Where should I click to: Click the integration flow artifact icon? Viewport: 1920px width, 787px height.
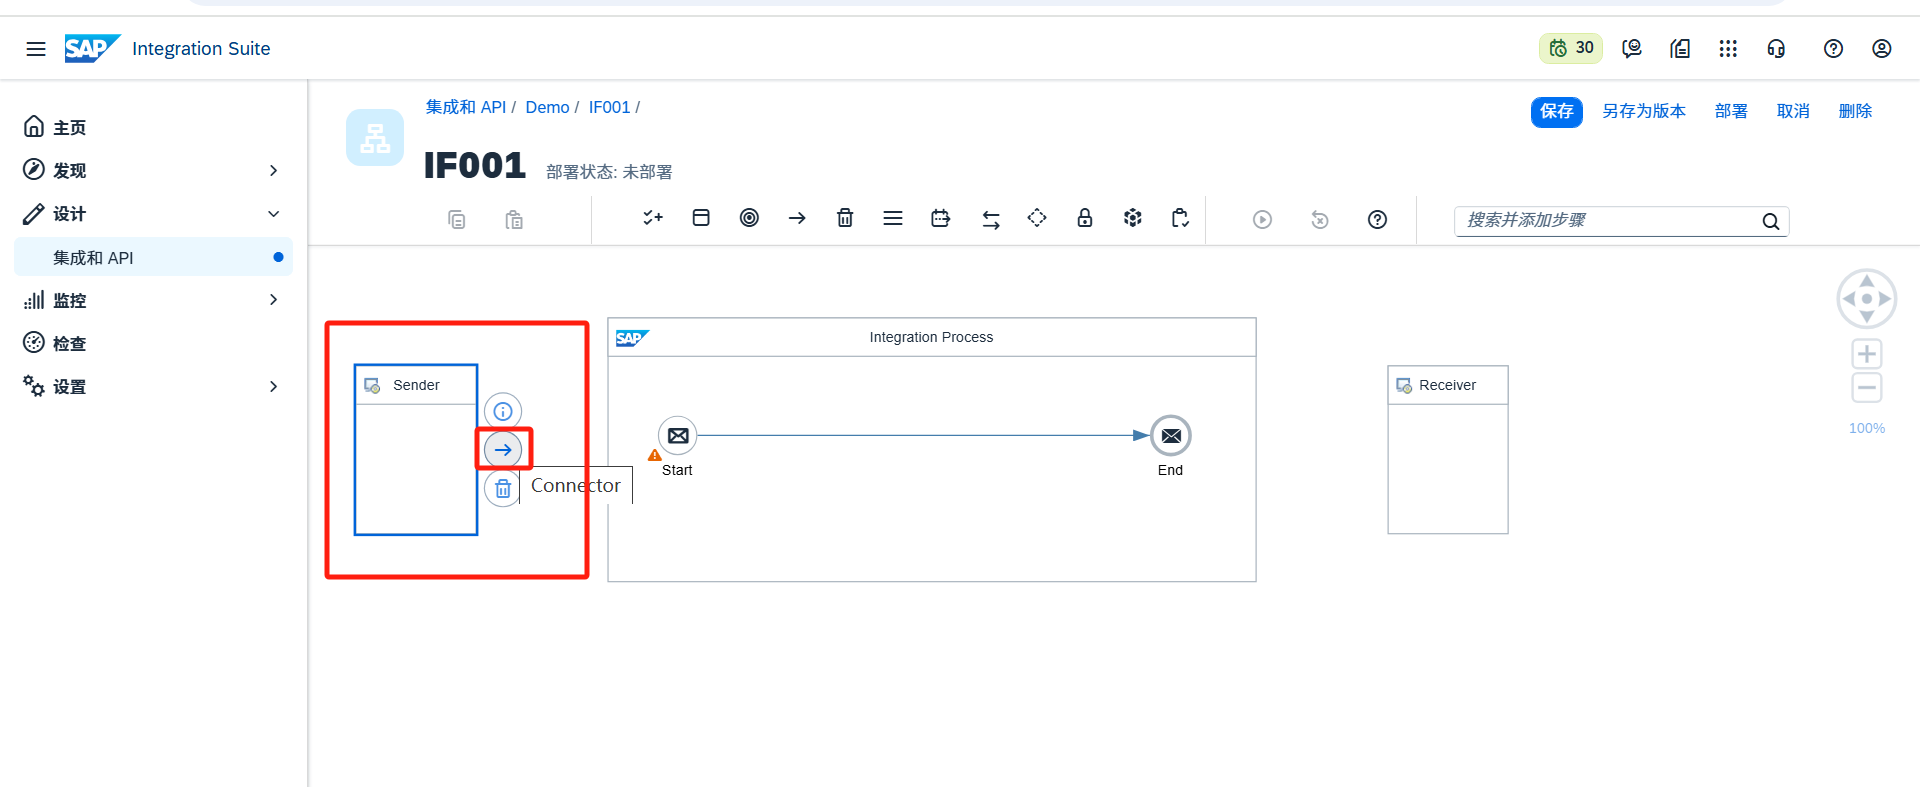click(x=375, y=138)
